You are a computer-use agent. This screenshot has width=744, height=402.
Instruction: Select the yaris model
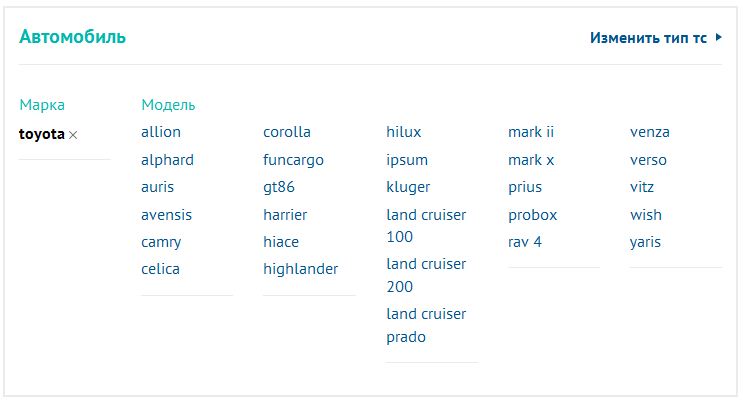click(645, 242)
